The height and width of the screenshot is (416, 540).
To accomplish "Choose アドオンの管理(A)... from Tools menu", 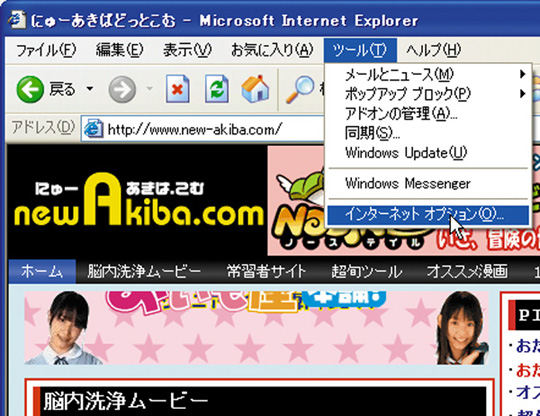I will point(427,113).
